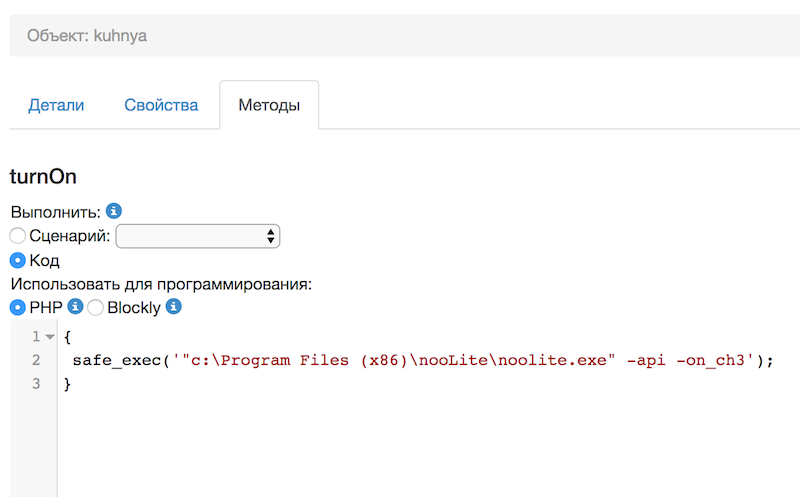Select the Методы tab
The image size is (800, 497).
(x=269, y=105)
